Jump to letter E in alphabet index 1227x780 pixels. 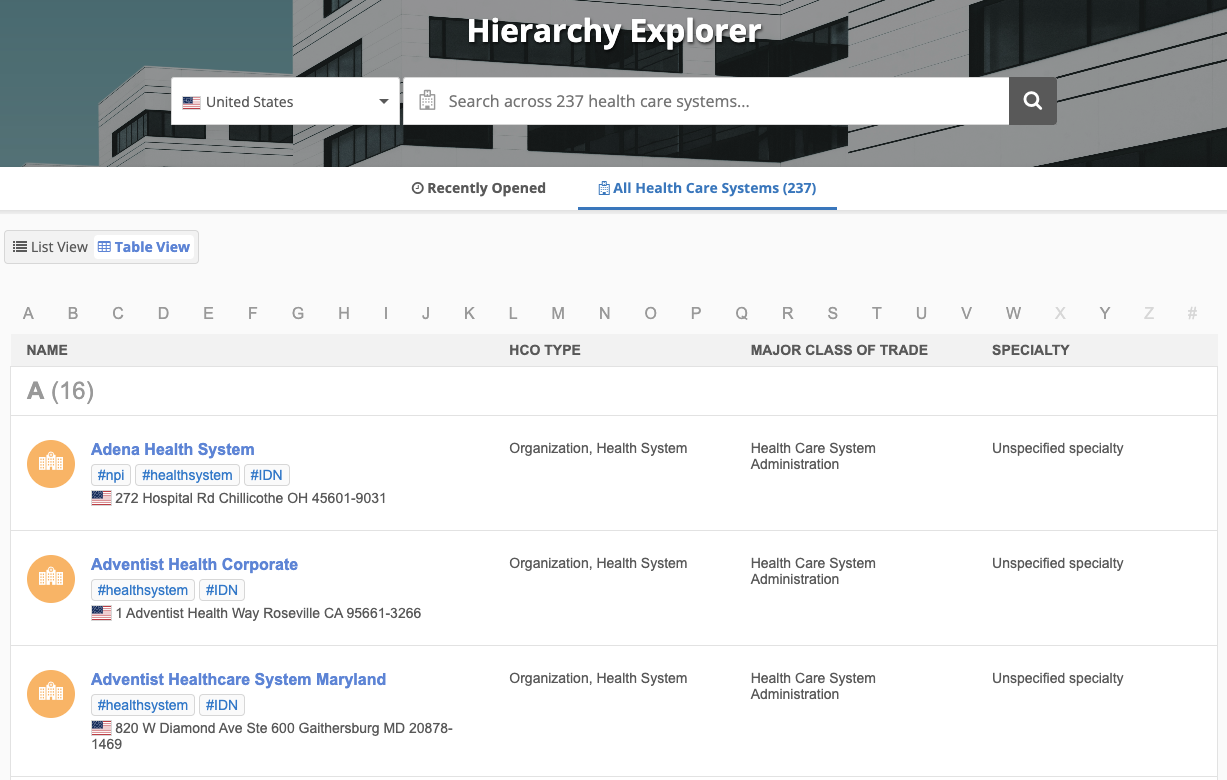pos(208,313)
